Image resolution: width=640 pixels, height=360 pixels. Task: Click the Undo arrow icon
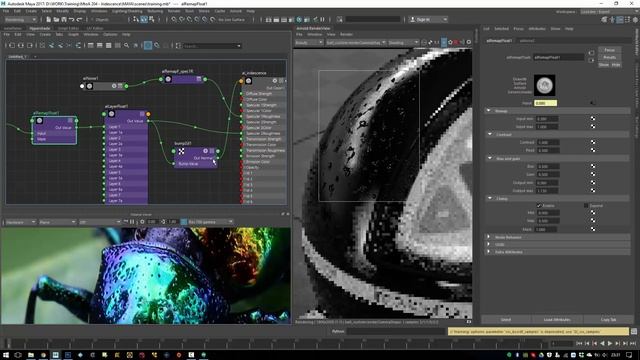click(x=71, y=20)
